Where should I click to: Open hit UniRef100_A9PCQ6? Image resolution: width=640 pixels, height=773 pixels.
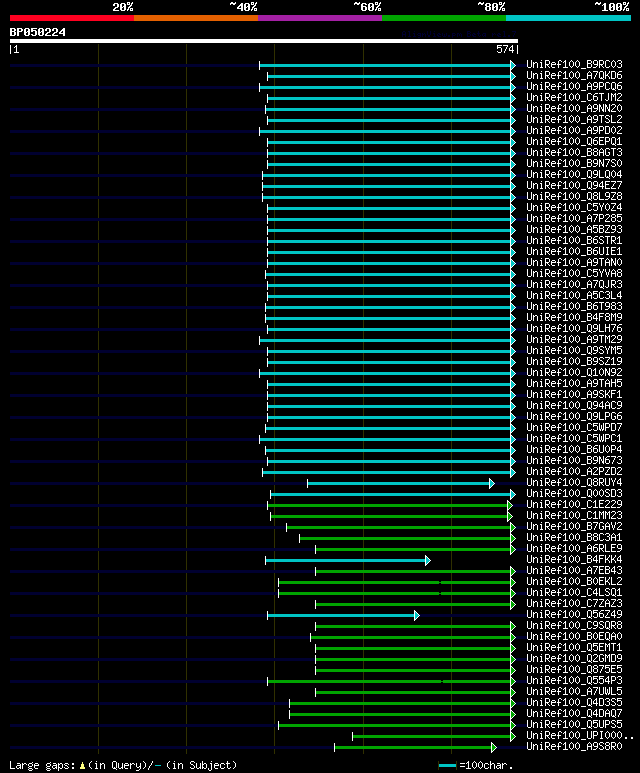point(574,86)
